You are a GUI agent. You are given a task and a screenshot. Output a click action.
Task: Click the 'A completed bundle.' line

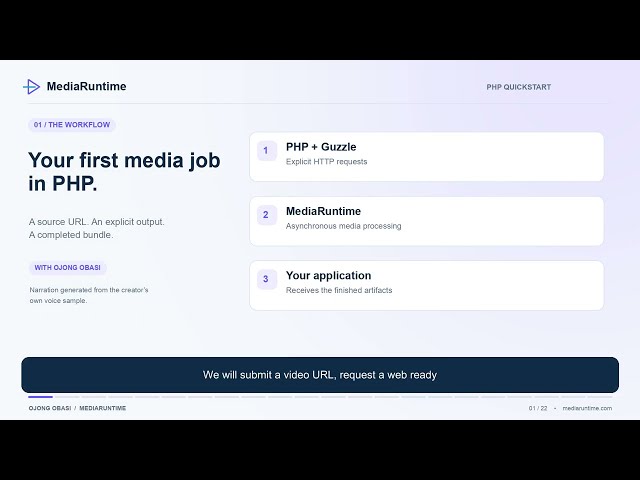coord(71,235)
